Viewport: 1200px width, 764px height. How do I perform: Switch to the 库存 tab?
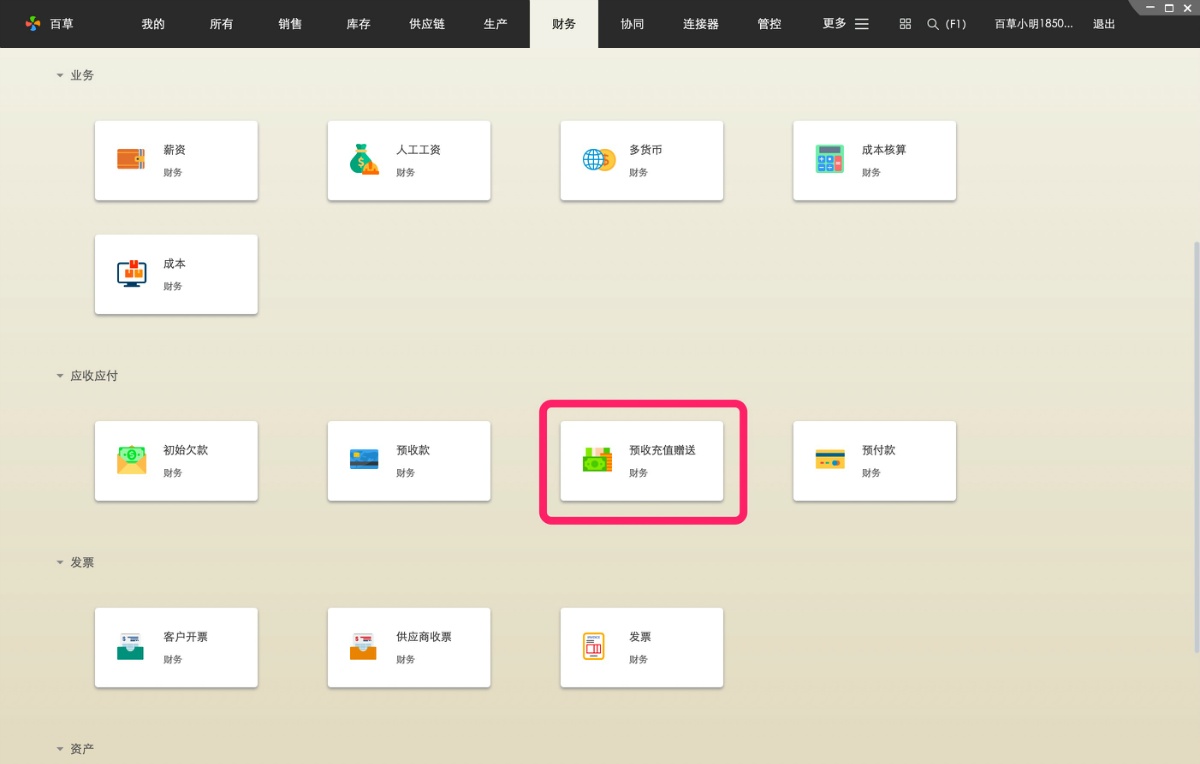click(x=358, y=24)
